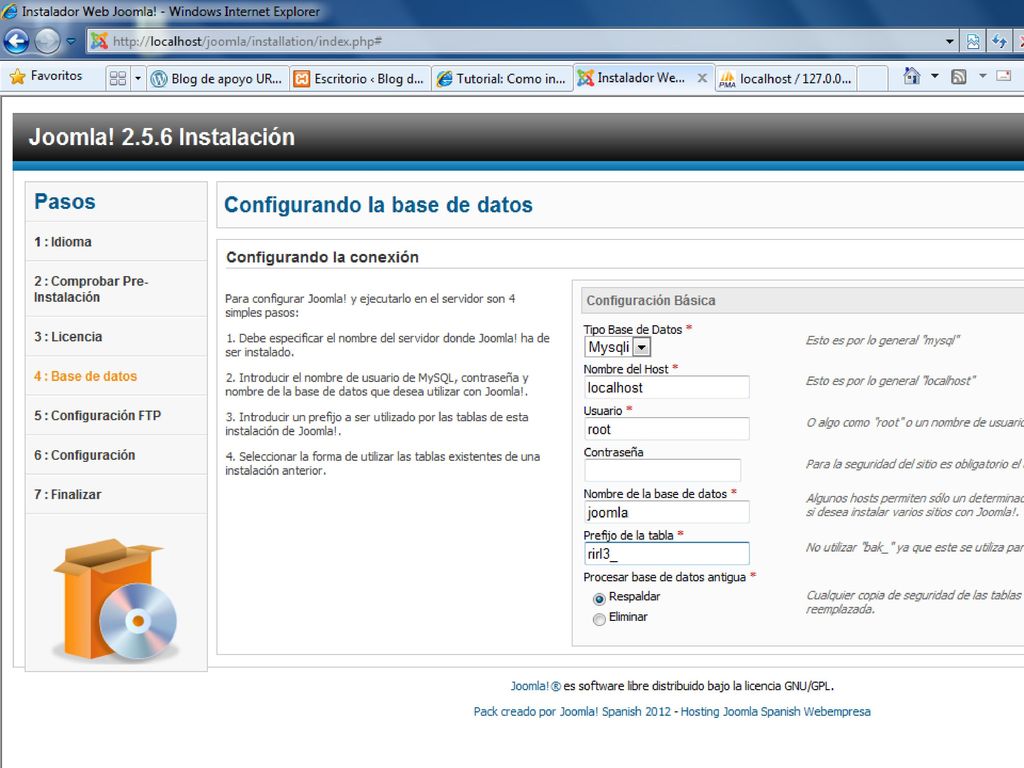Click the Joomla icon on the Instalador tab

click(x=586, y=78)
